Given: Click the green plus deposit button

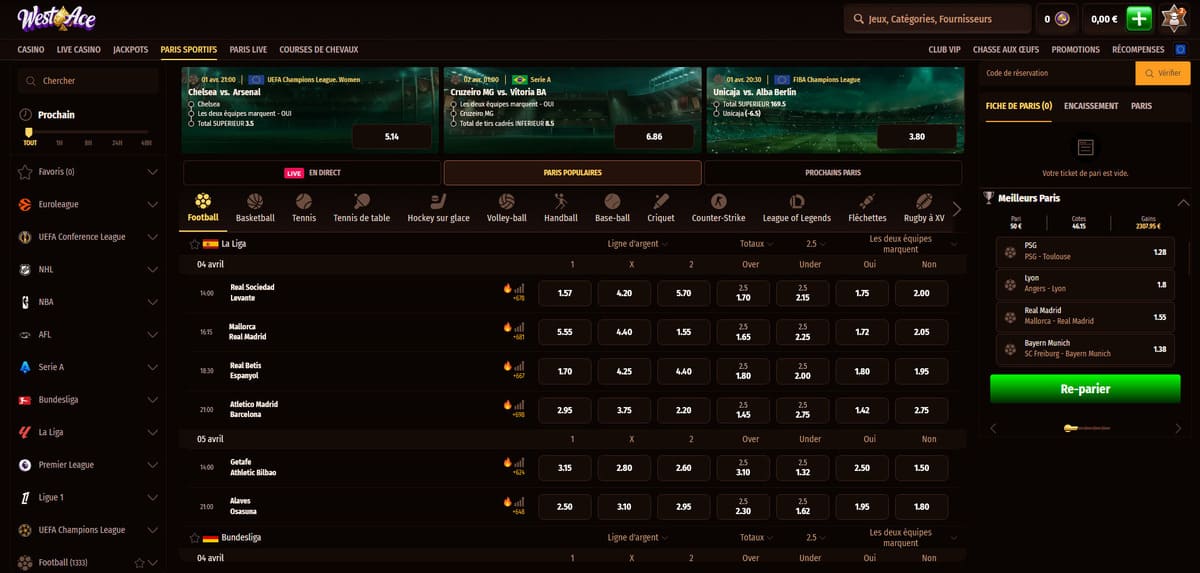Looking at the screenshot, I should click(1139, 18).
